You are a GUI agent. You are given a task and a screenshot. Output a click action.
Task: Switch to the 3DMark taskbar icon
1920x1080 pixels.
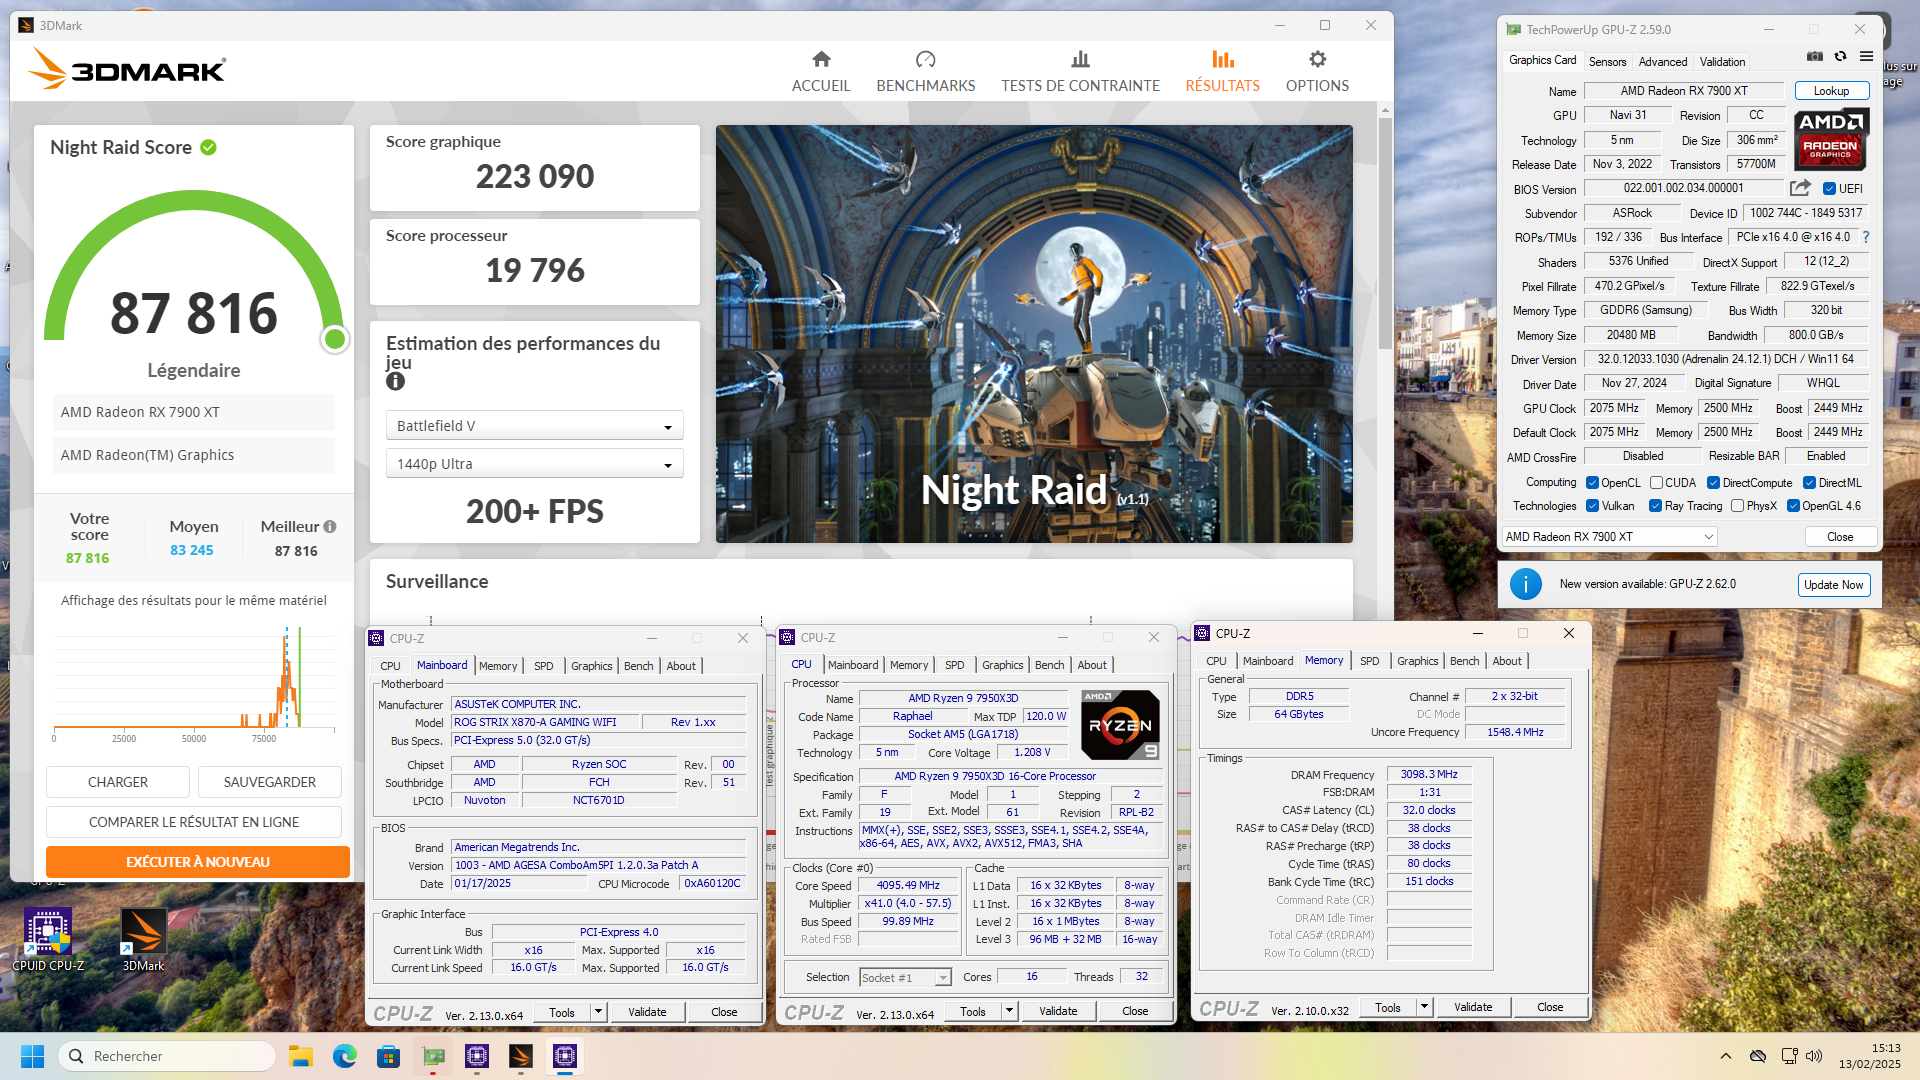click(x=521, y=1056)
